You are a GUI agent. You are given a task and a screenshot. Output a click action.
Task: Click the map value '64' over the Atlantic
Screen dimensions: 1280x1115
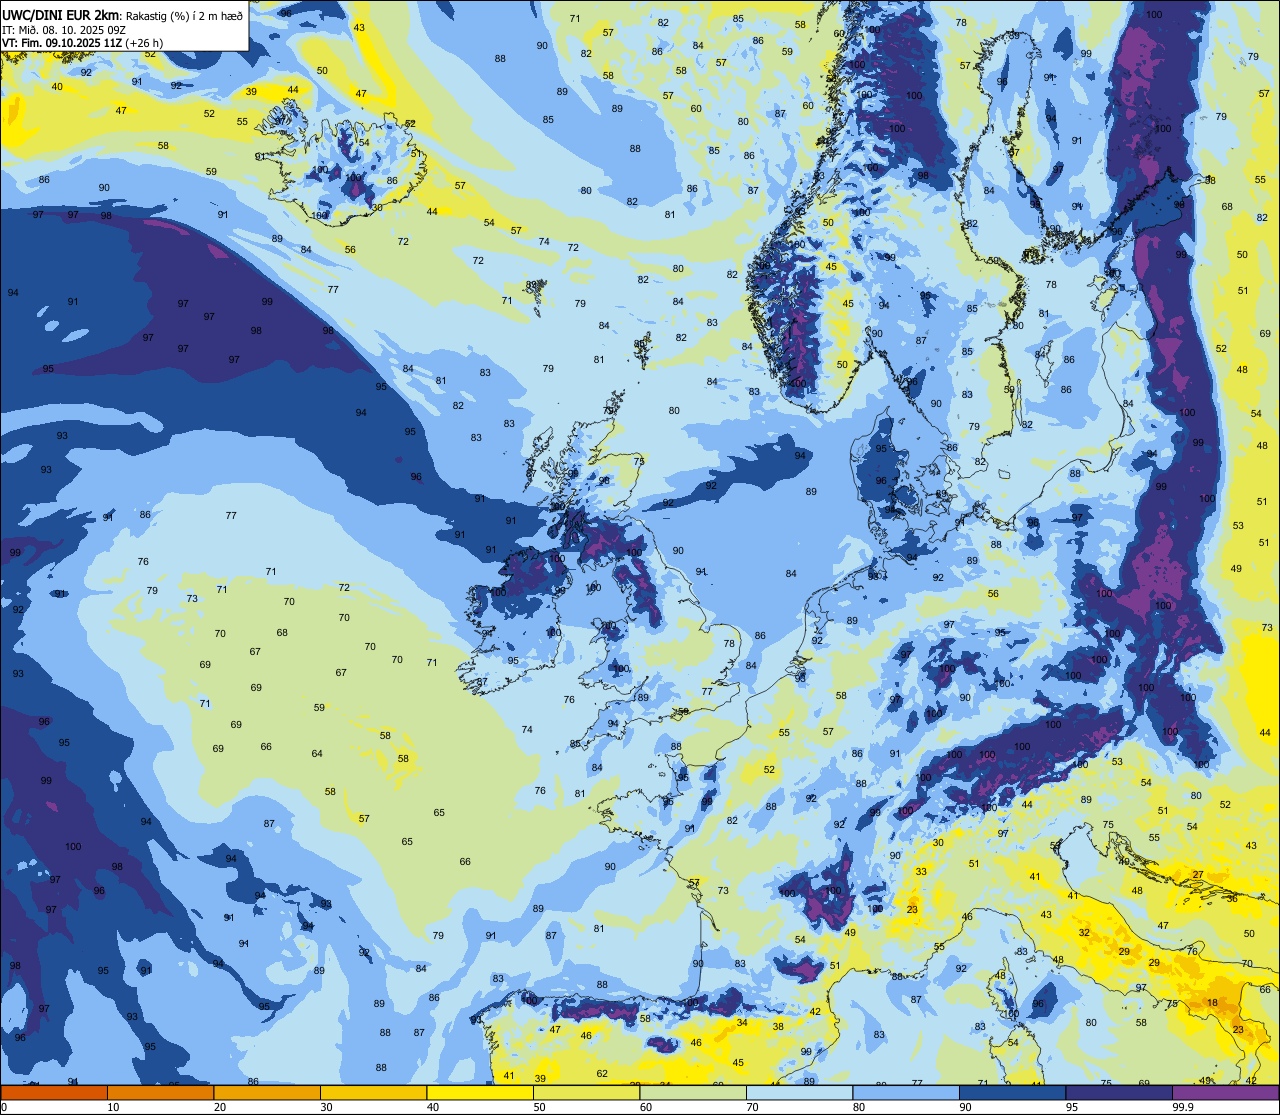(317, 754)
